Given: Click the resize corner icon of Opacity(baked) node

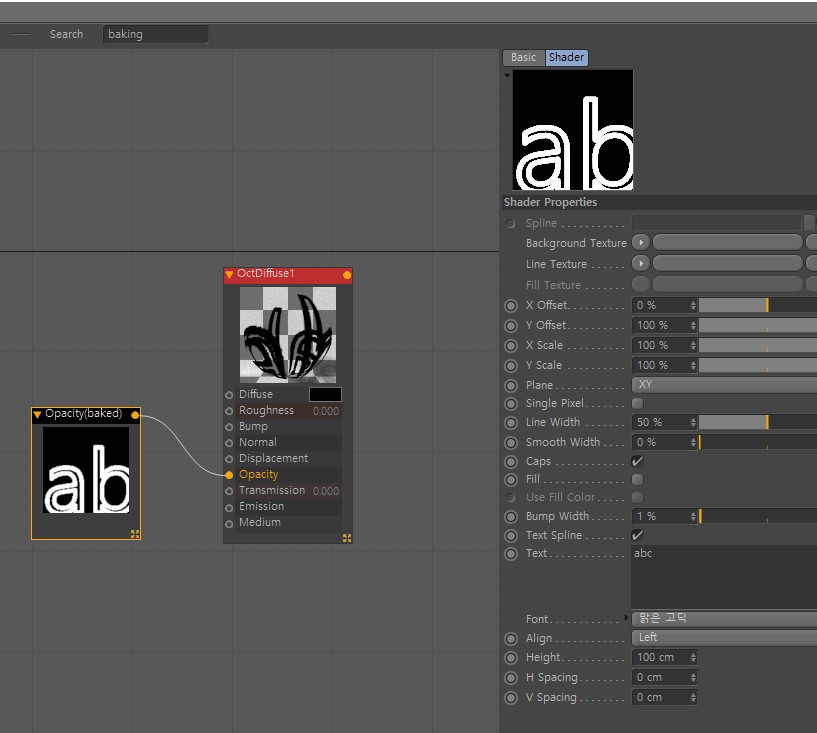Looking at the screenshot, I should [135, 534].
